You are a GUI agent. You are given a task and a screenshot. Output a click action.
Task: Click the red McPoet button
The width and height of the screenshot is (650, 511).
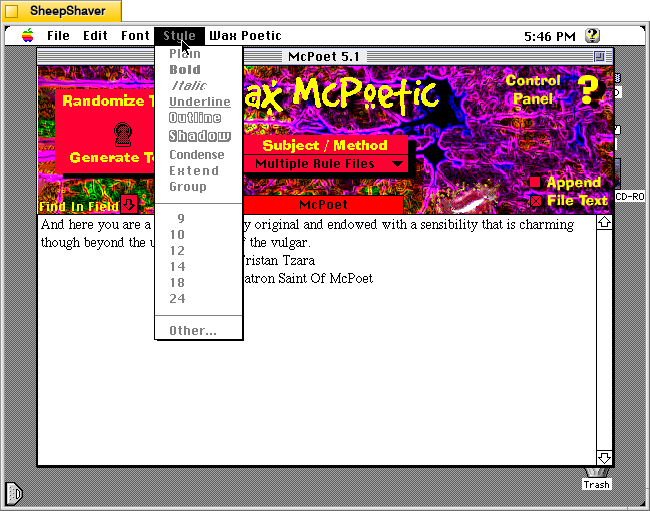point(323,205)
